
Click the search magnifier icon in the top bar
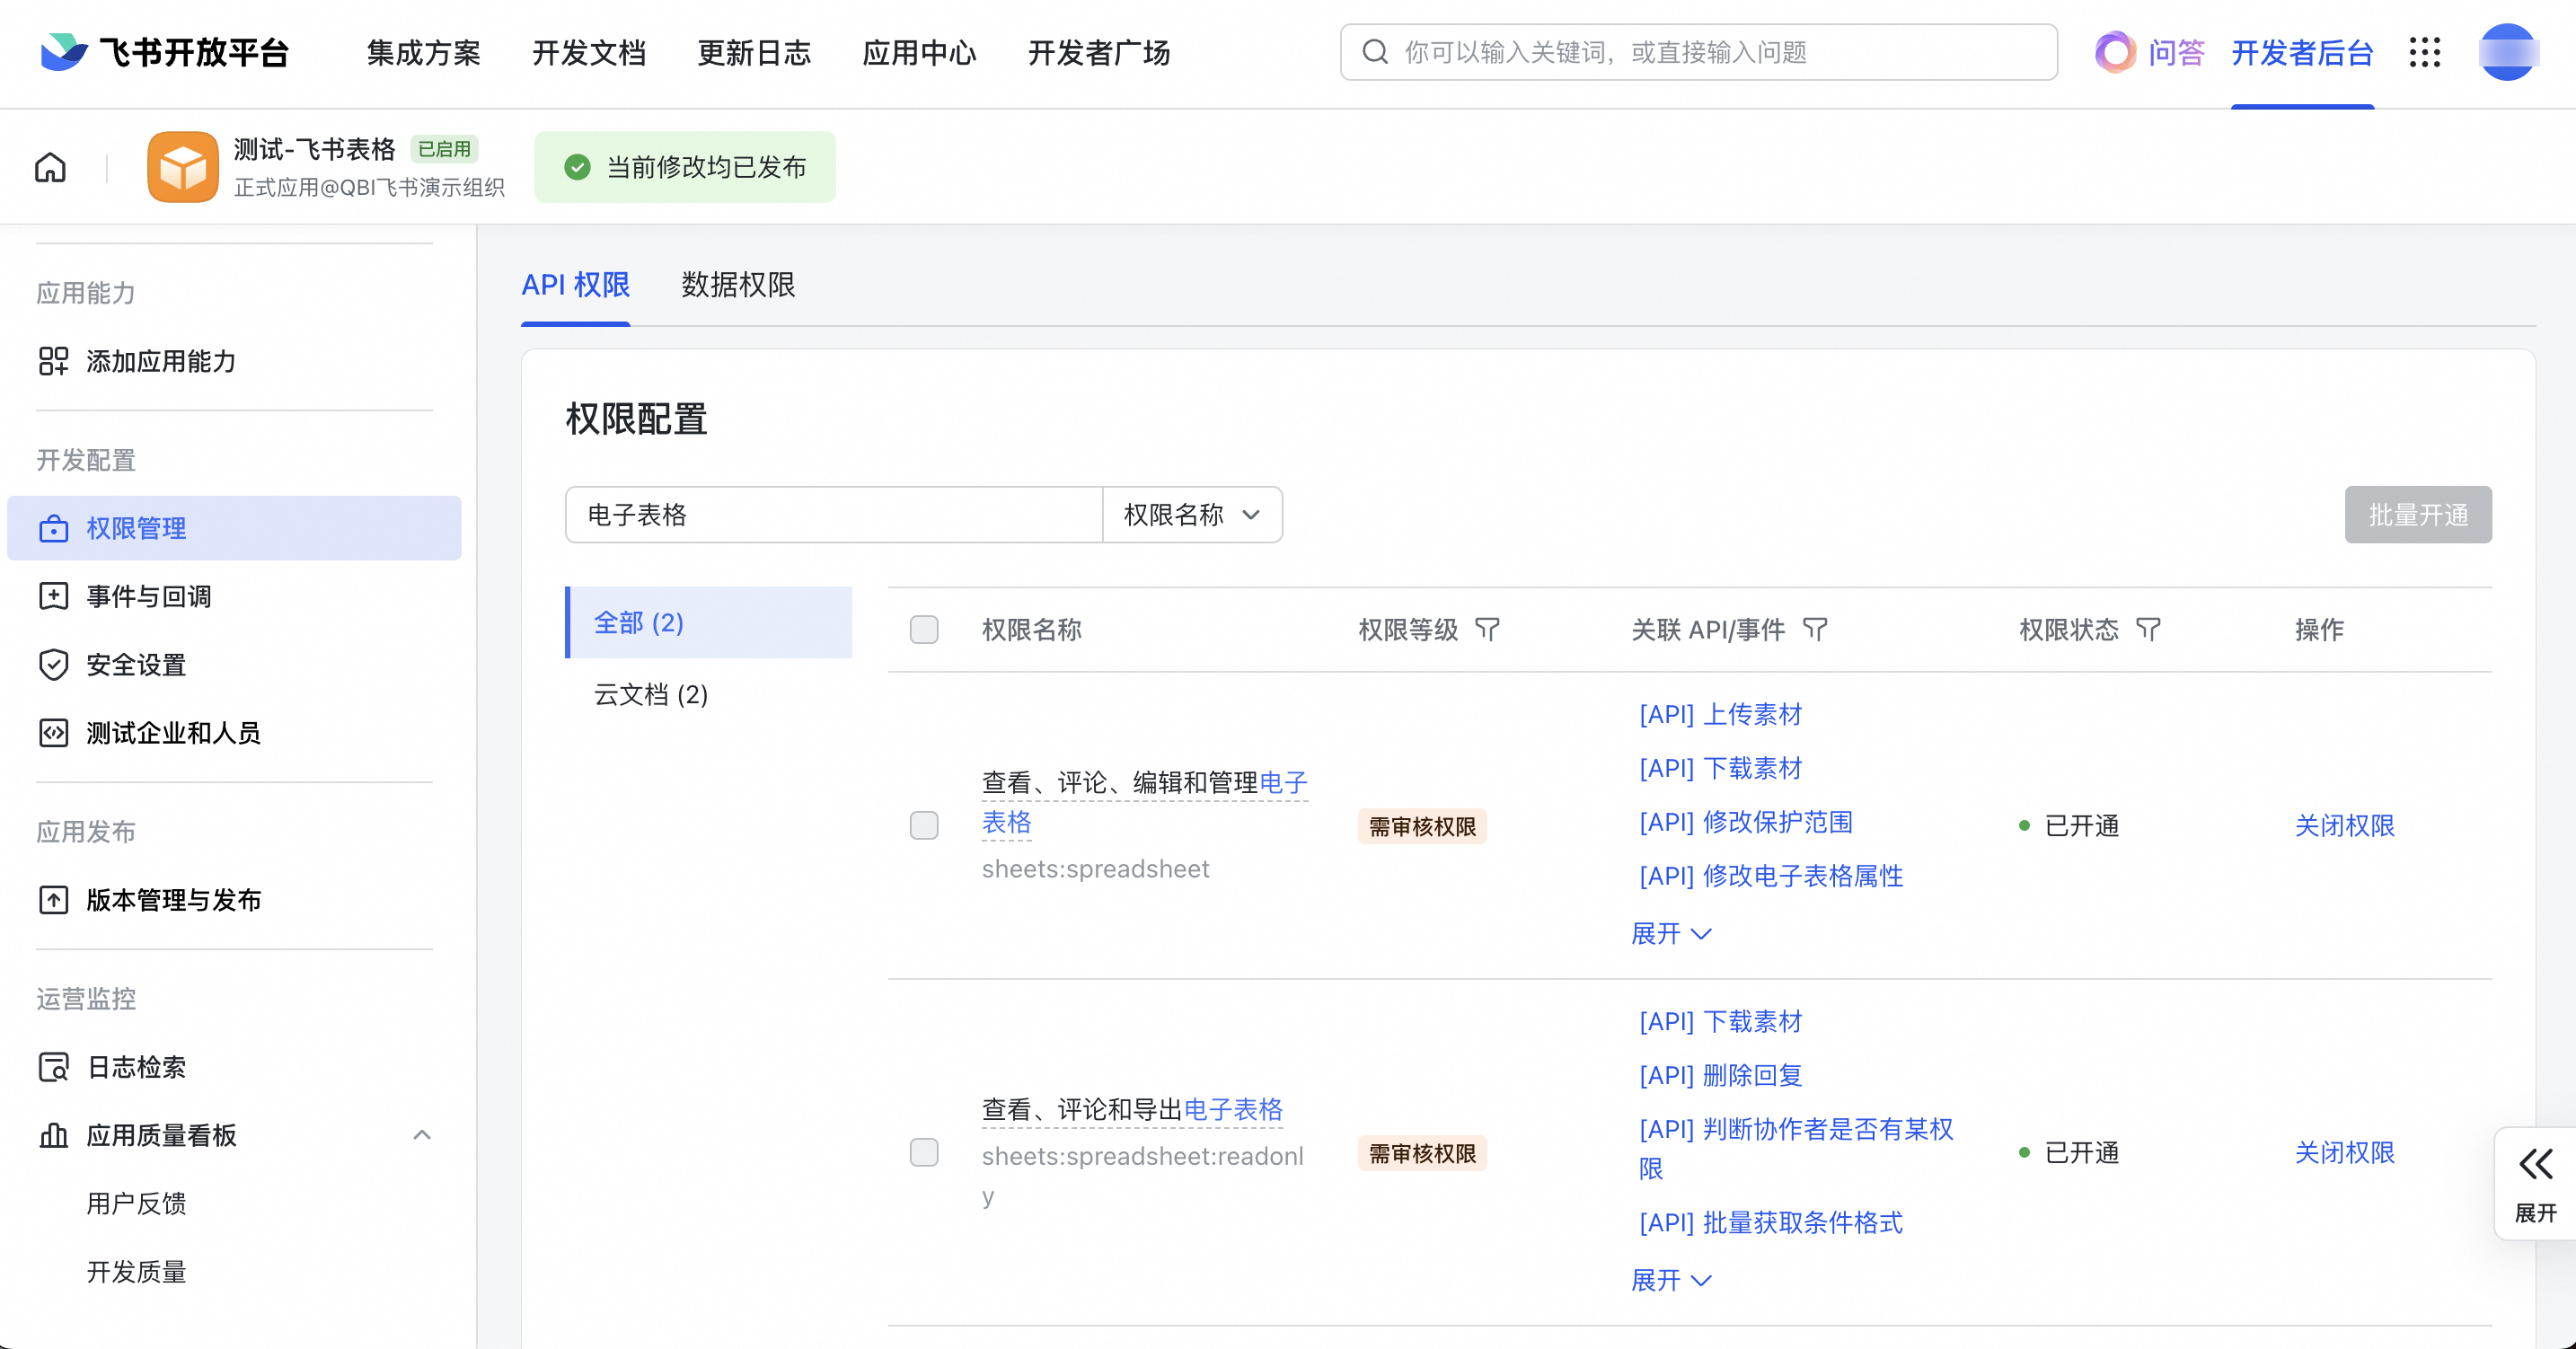point(1376,52)
